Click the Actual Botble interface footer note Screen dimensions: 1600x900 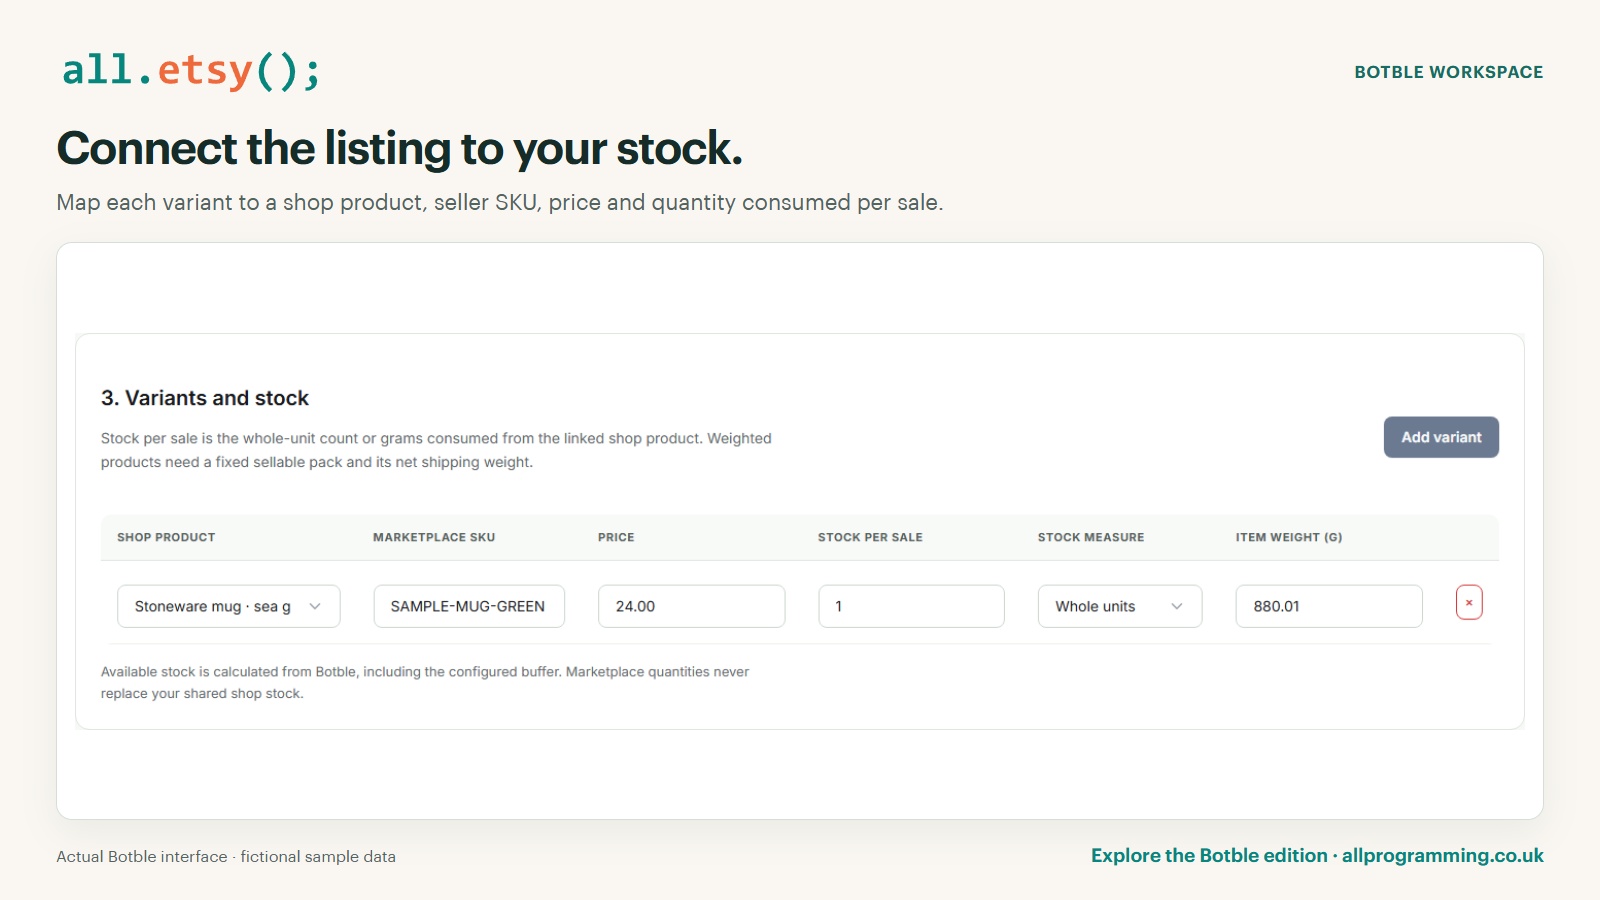tap(226, 857)
